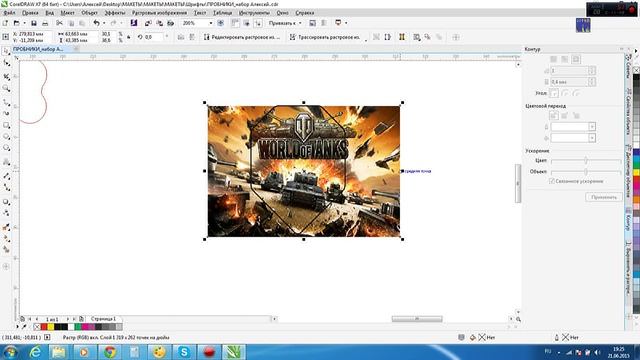Choose mitered corner contour option
This screenshot has width=640, height=360.
coord(554,93)
